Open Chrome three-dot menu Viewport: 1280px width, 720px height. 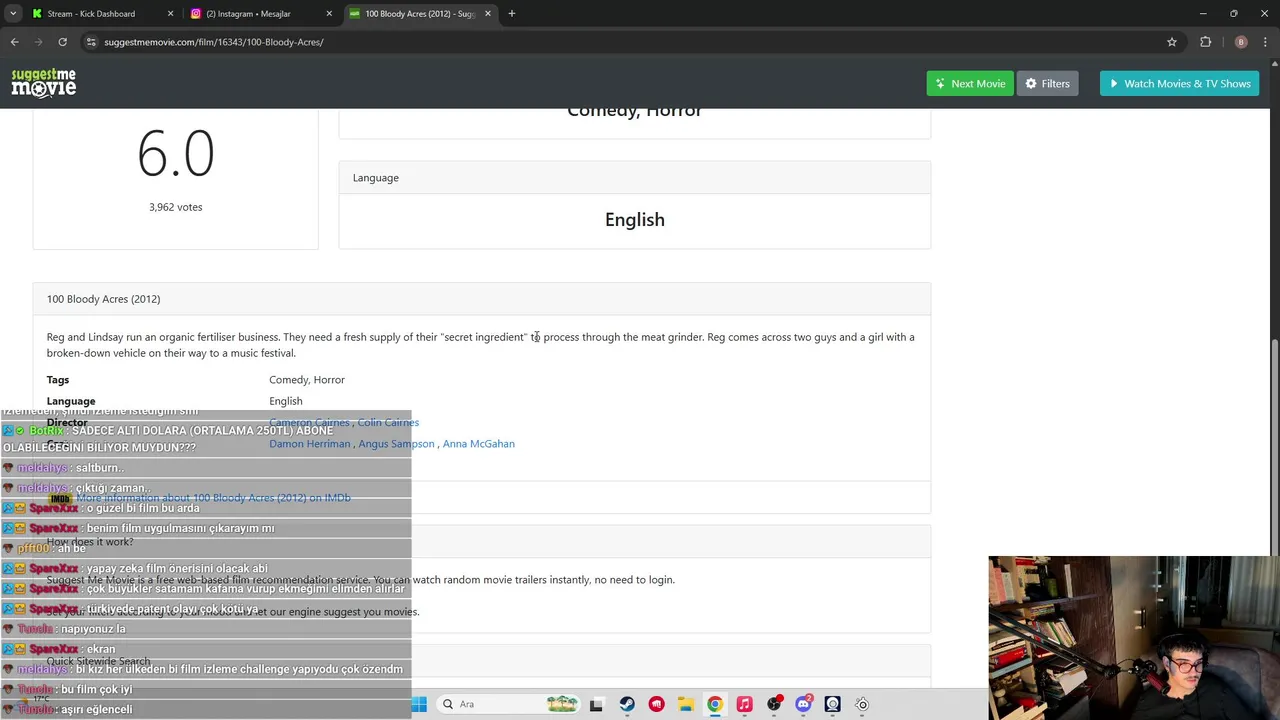pyautogui.click(x=1265, y=42)
